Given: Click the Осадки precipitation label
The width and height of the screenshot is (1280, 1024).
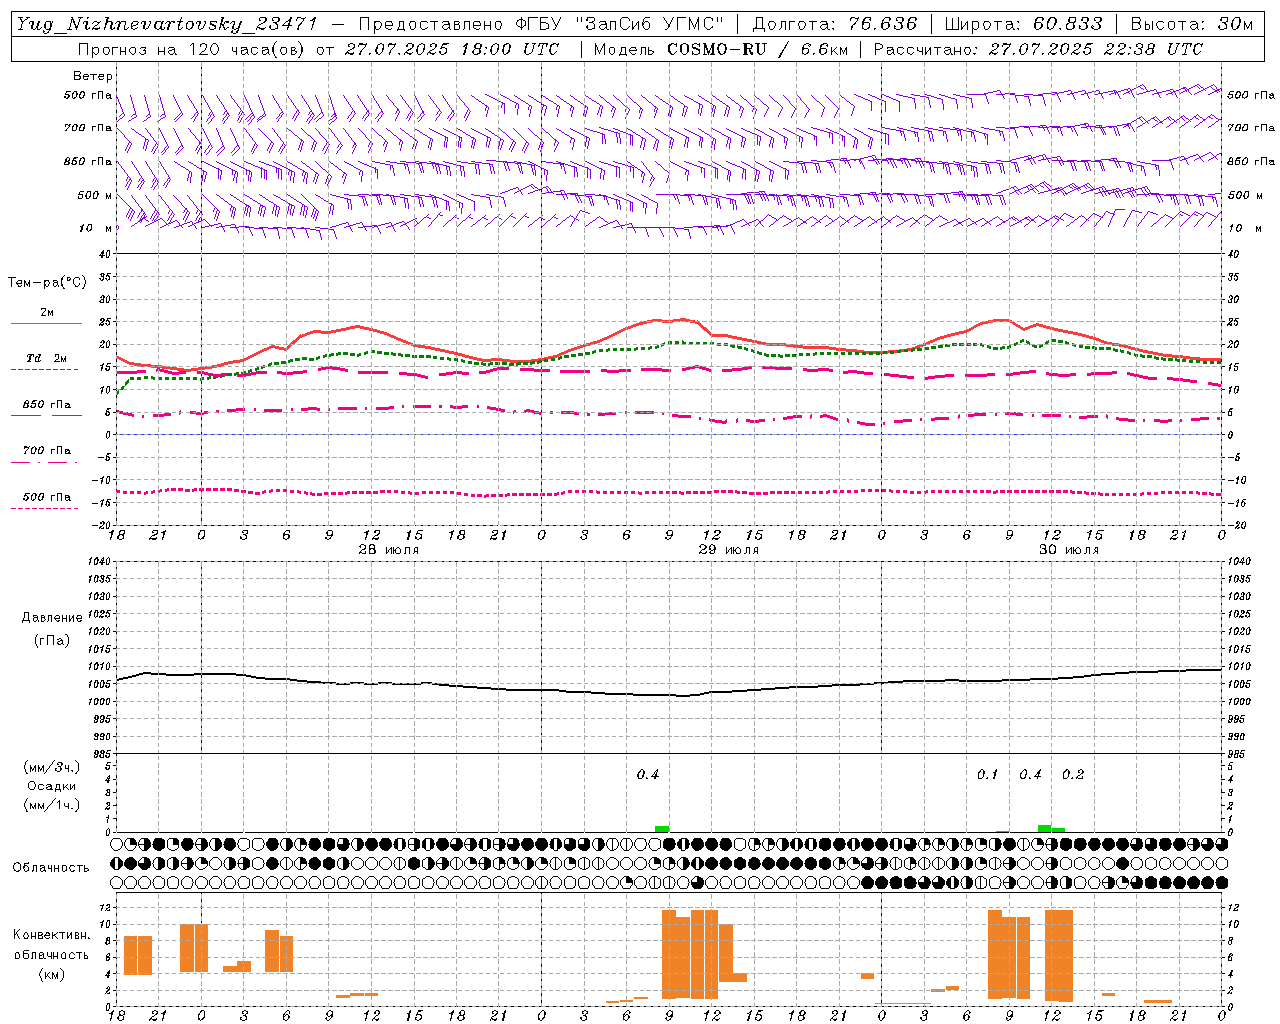Looking at the screenshot, I should click(52, 786).
